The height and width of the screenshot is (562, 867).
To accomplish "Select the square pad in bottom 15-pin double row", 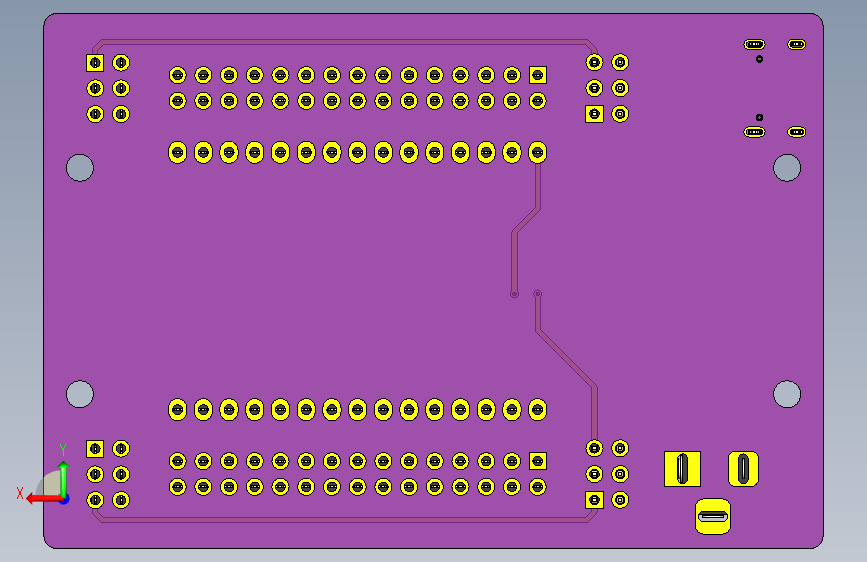I will tap(538, 461).
